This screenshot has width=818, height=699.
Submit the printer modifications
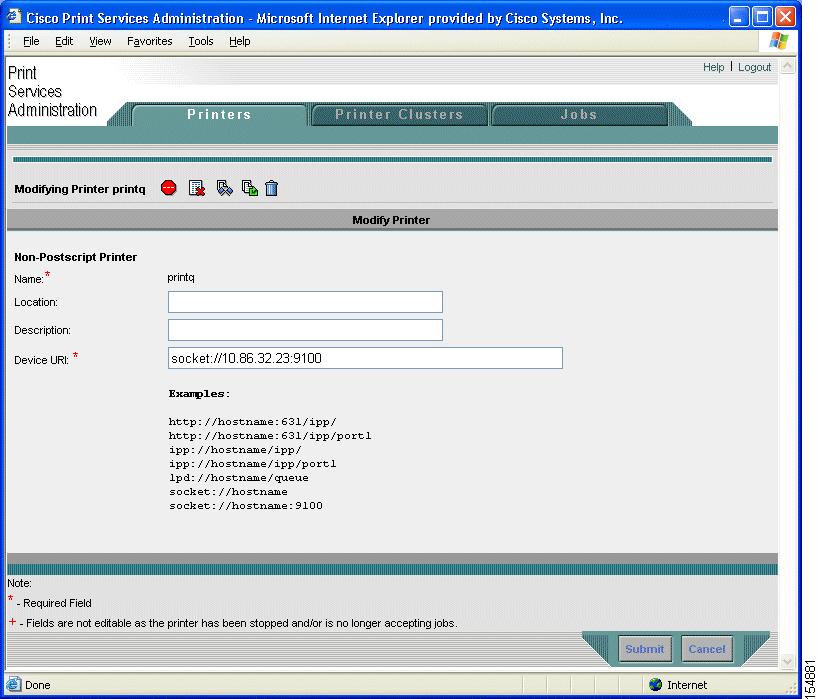[645, 649]
